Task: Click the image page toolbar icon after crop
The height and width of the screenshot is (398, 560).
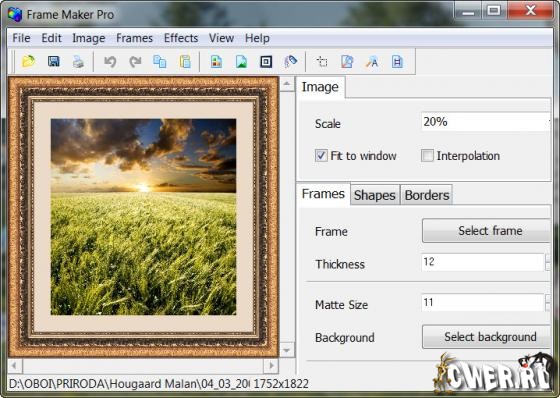Action: click(x=347, y=61)
